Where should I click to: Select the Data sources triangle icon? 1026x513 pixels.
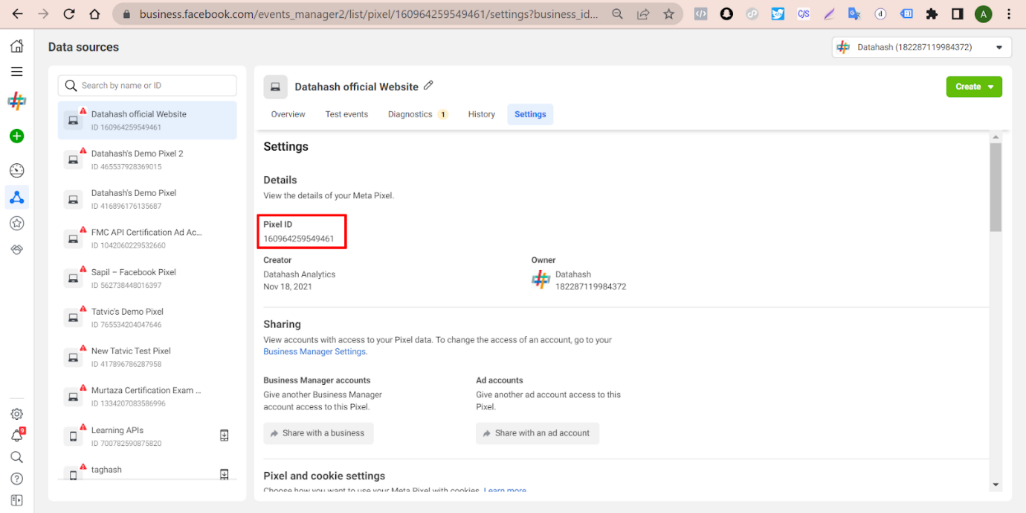[17, 197]
